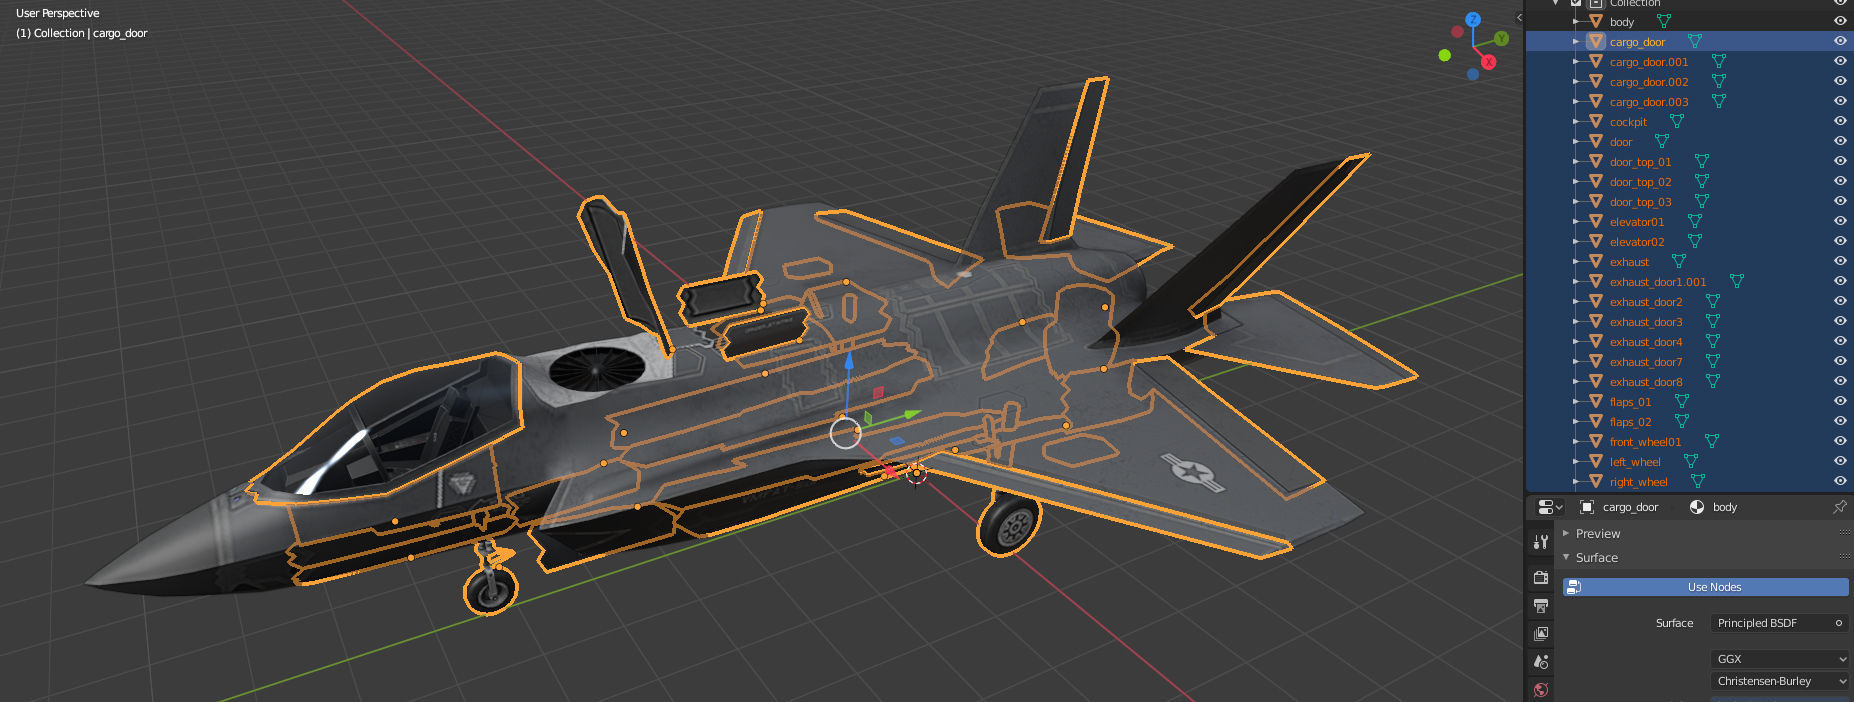Collapse the Collection tree in outliner
The height and width of the screenshot is (702, 1854).
pos(1556,3)
